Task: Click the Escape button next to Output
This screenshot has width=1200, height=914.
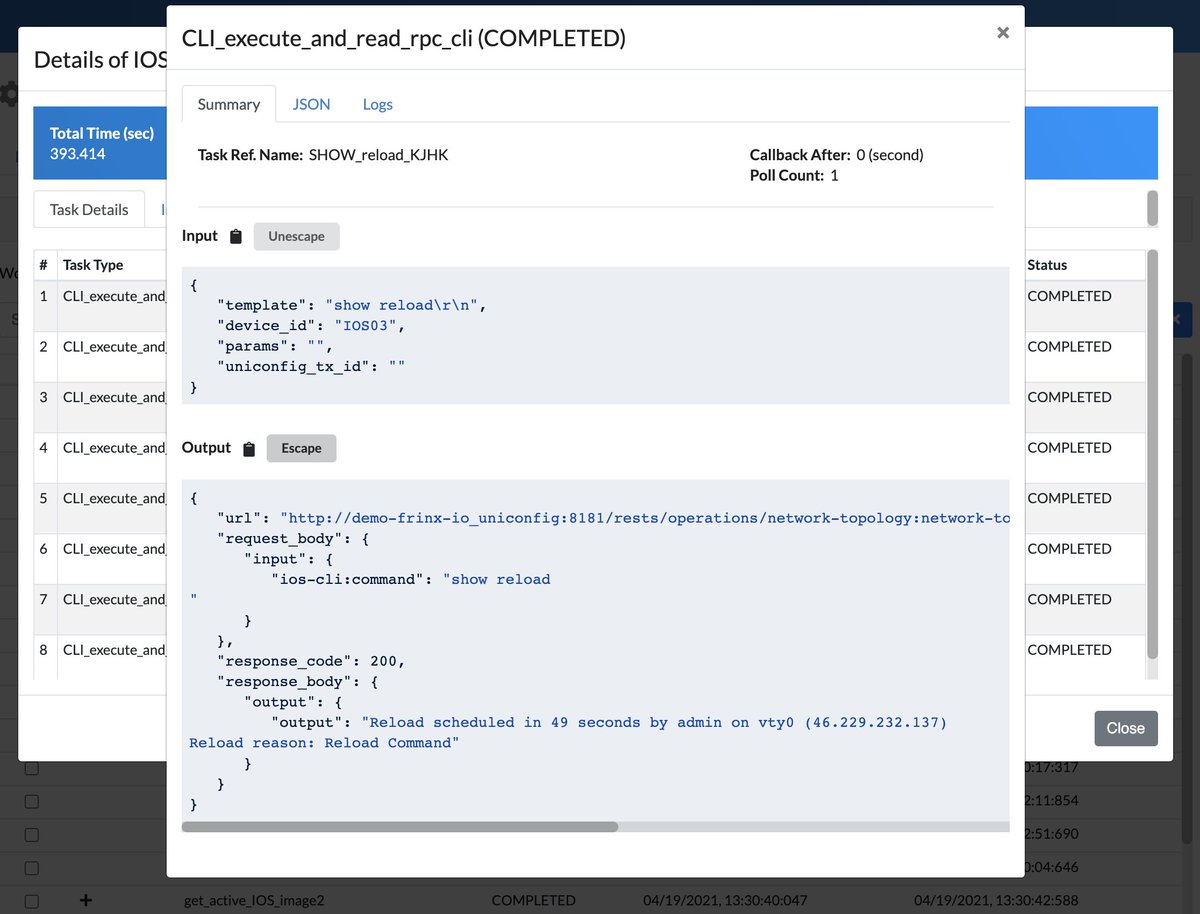Action: pyautogui.click(x=301, y=448)
